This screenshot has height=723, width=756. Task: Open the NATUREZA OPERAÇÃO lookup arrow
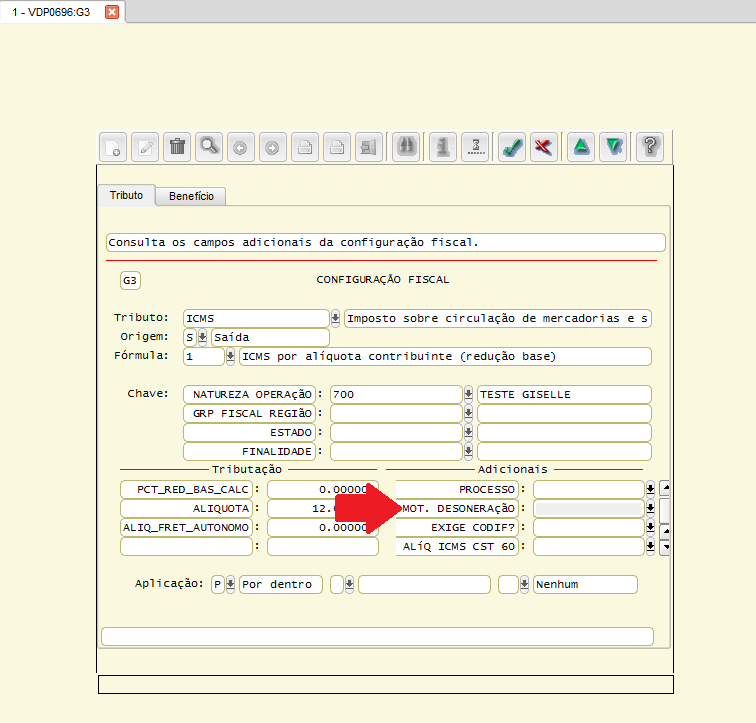click(x=468, y=395)
